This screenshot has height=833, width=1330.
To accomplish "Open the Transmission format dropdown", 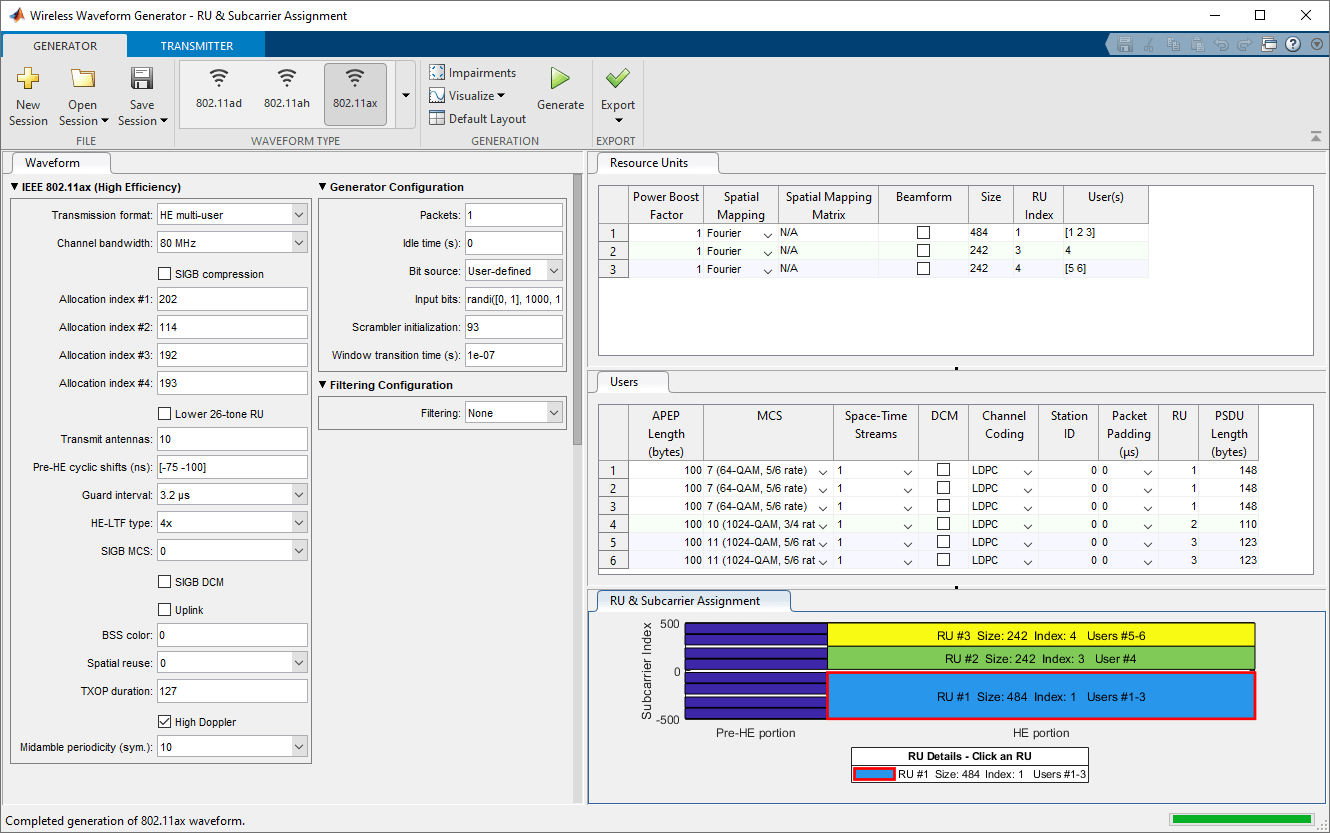I will click(232, 215).
